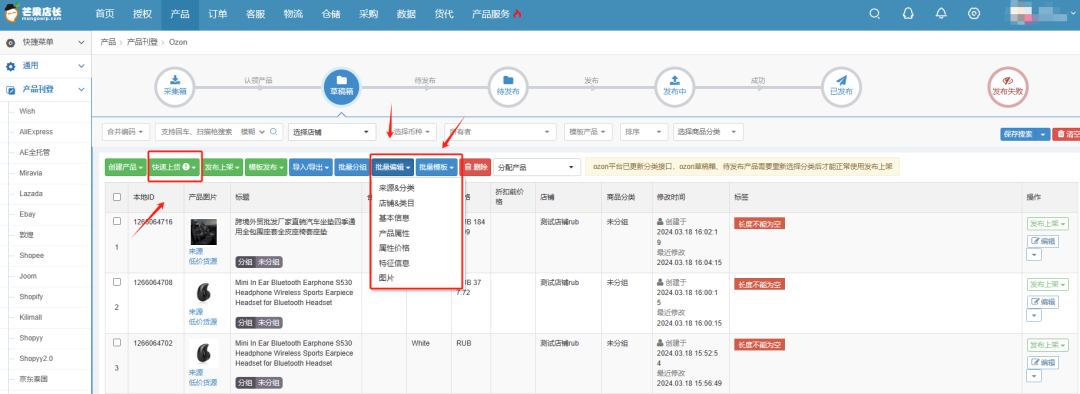Choose 店铺&类目 from the 批量编辑 menu
The height and width of the screenshot is (394, 1080).
pyautogui.click(x=397, y=203)
